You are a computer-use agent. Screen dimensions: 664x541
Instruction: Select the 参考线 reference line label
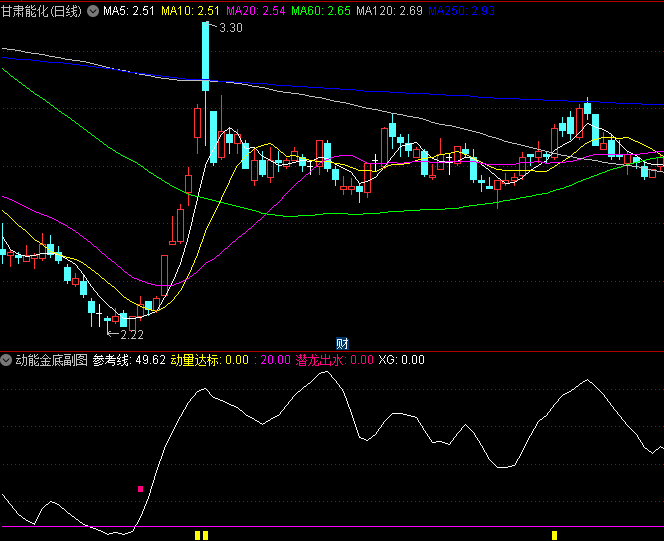coord(129,360)
